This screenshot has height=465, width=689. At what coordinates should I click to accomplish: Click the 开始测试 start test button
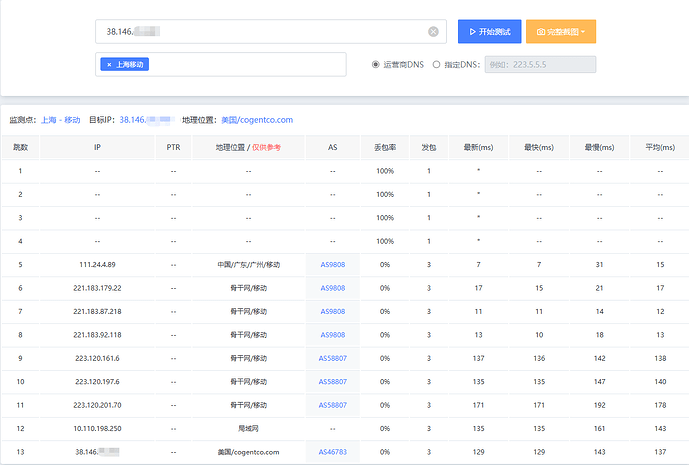[x=489, y=32]
